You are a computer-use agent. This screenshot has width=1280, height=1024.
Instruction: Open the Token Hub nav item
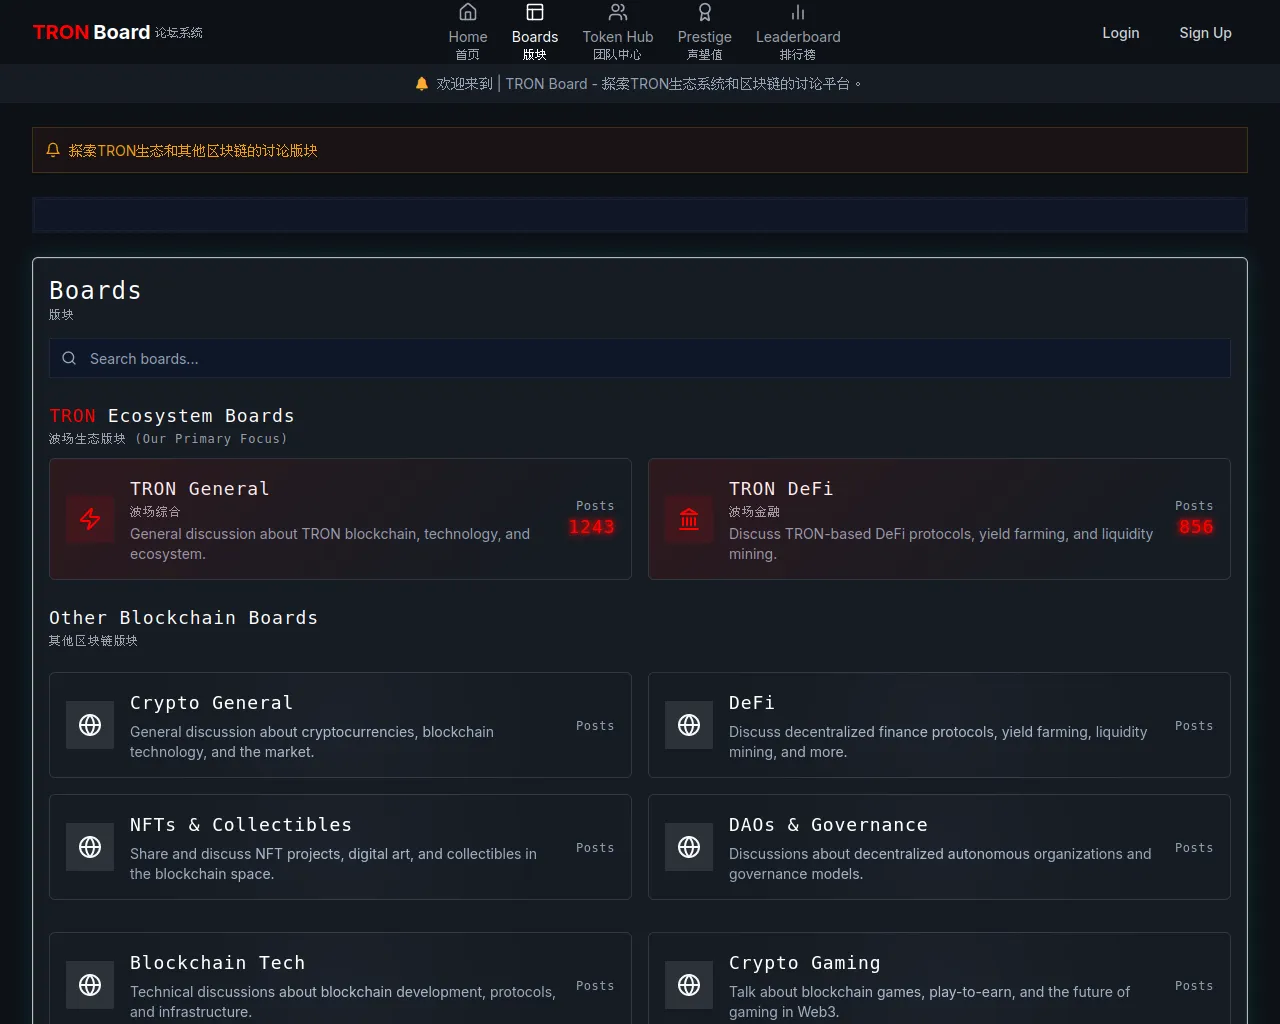click(x=617, y=32)
